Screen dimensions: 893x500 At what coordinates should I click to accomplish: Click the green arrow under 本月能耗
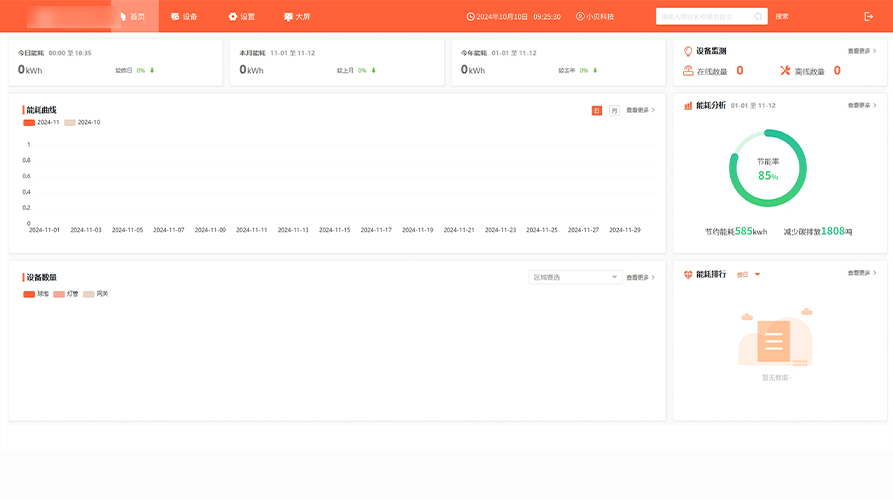tap(374, 71)
